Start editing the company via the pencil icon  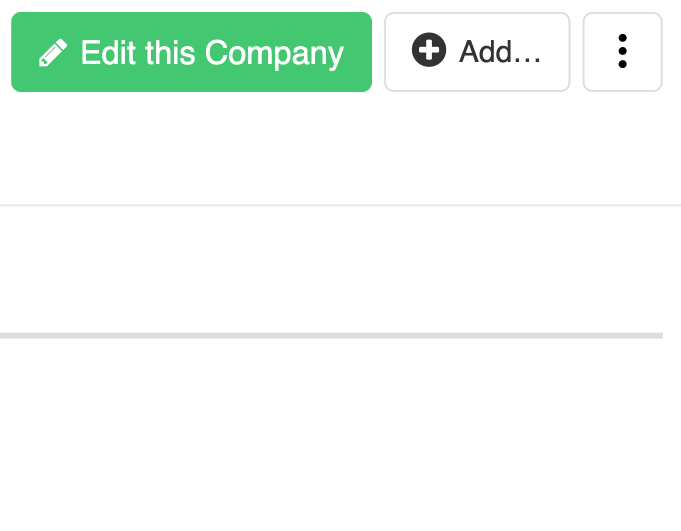coord(53,53)
